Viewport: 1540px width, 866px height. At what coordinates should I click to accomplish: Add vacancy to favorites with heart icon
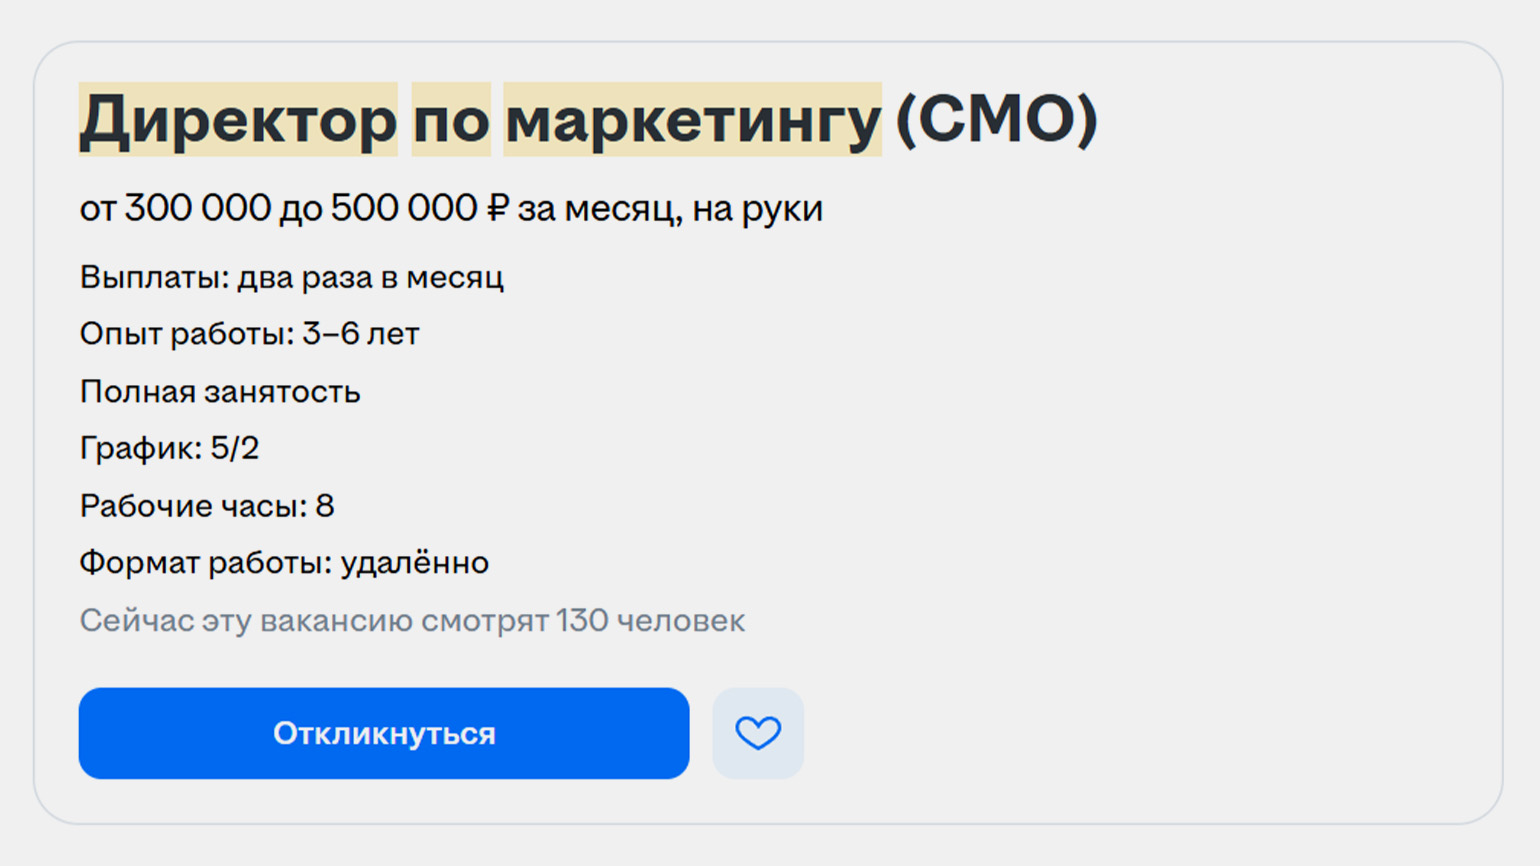pyautogui.click(x=758, y=733)
